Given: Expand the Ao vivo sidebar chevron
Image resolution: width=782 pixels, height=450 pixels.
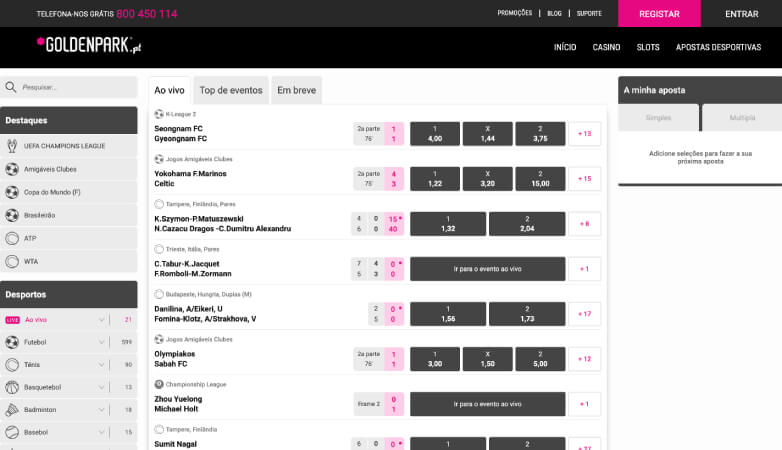Looking at the screenshot, I should tap(101, 320).
